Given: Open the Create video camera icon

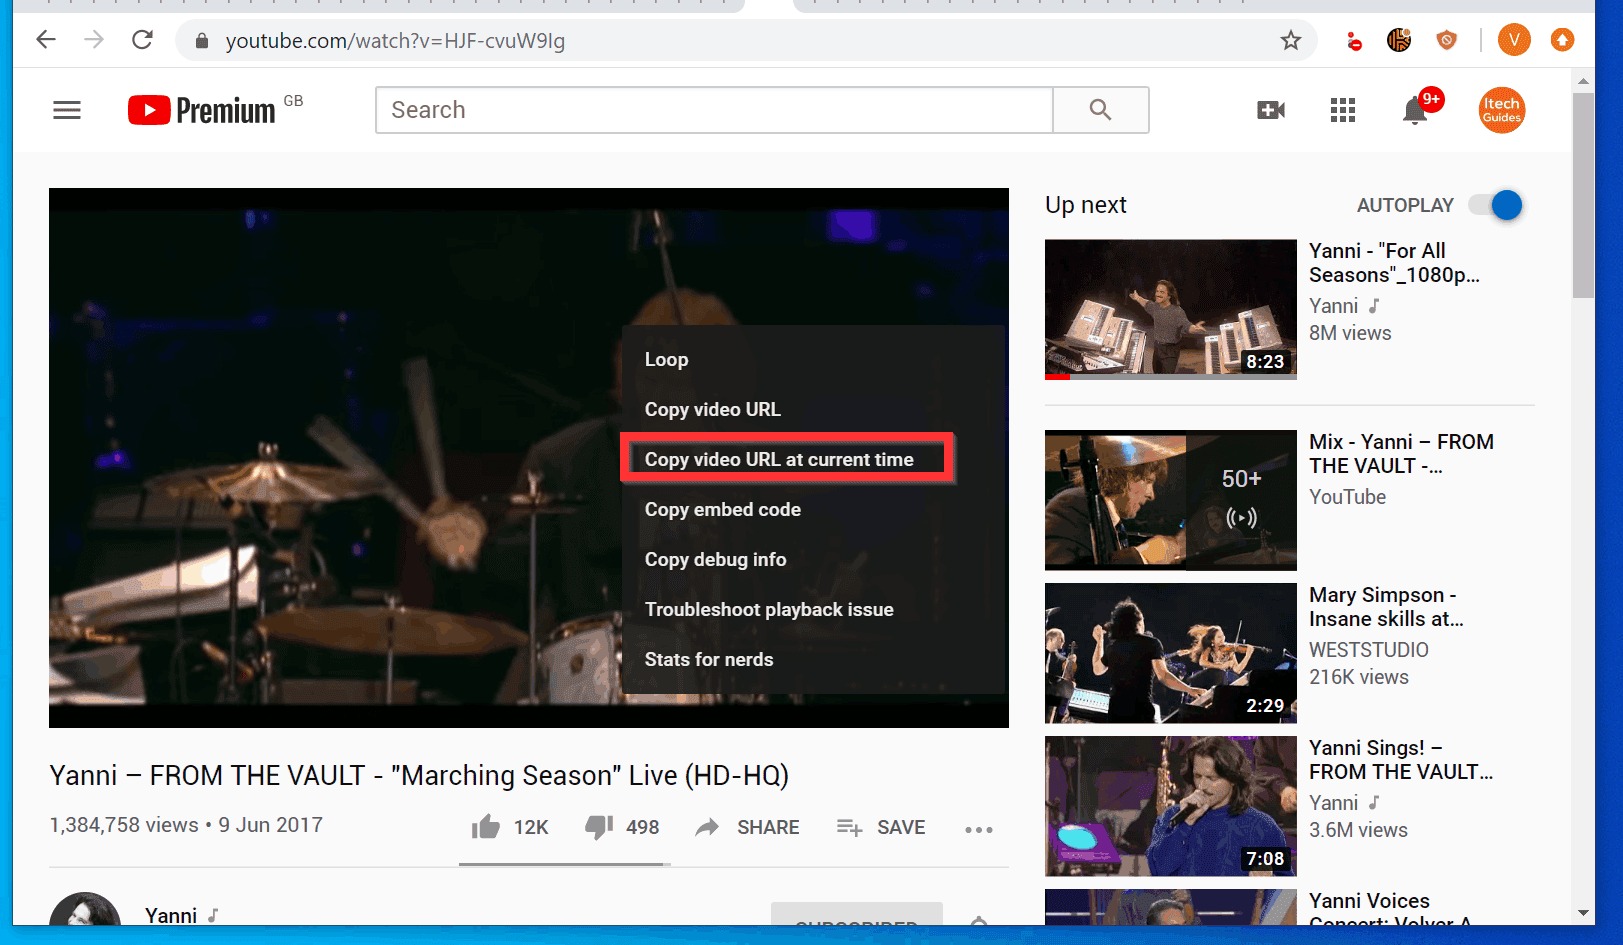Looking at the screenshot, I should click(1271, 110).
